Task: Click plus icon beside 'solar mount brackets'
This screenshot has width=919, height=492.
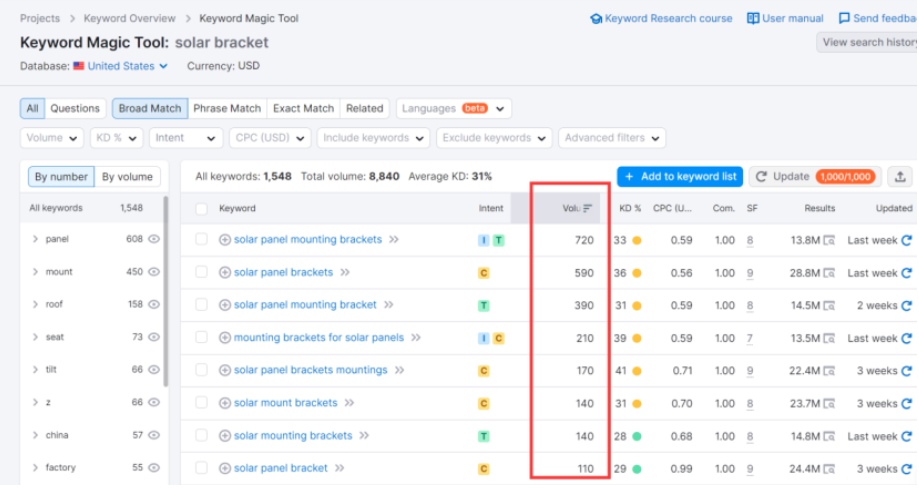Action: coord(225,403)
